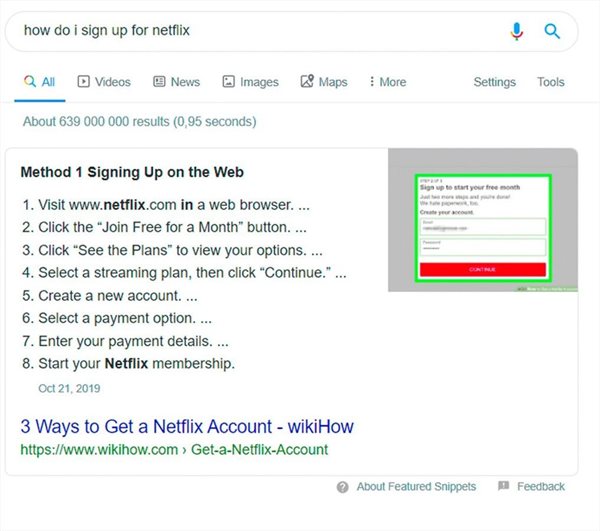The image size is (600, 531).
Task: Click the Feedback link below the snippet
Action: click(541, 487)
